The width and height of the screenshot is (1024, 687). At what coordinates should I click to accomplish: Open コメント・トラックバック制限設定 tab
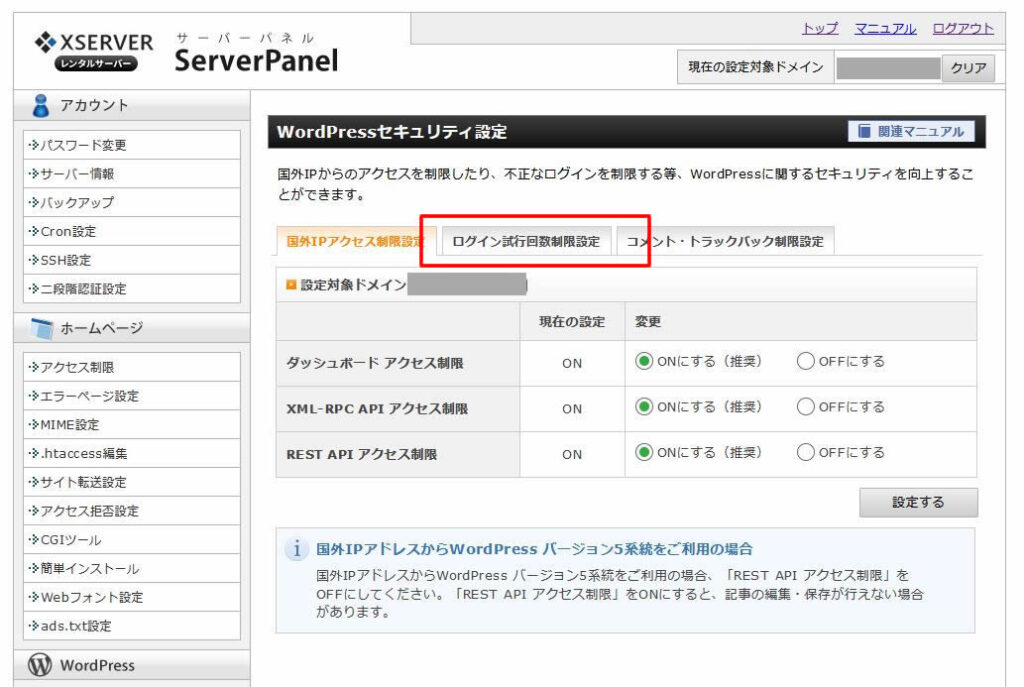point(725,241)
